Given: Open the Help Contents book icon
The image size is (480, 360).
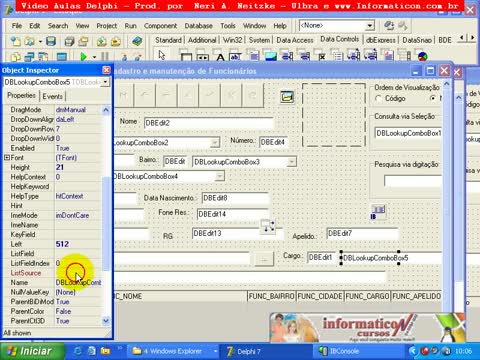Looking at the screenshot, I should pos(137,41).
